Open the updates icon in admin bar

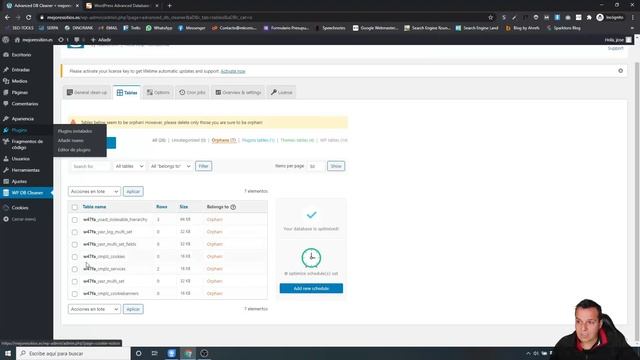coord(61,40)
